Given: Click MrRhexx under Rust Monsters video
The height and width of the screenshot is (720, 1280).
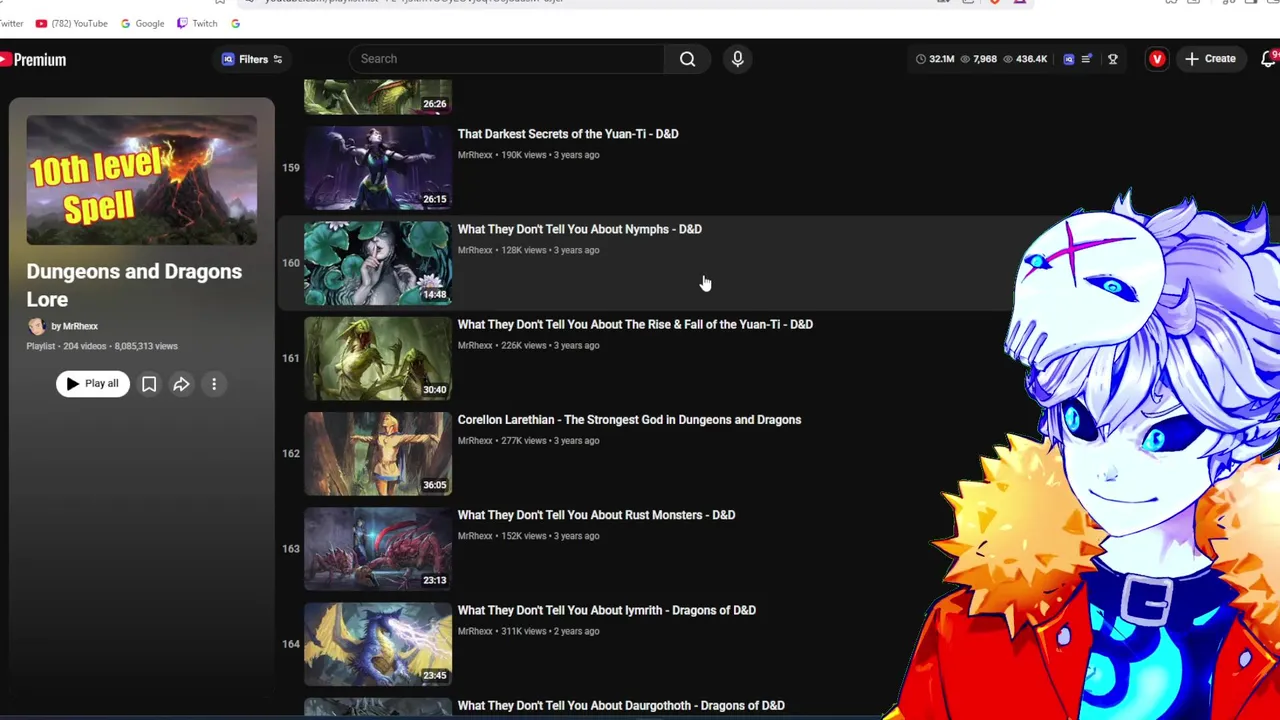Looking at the screenshot, I should [x=475, y=536].
